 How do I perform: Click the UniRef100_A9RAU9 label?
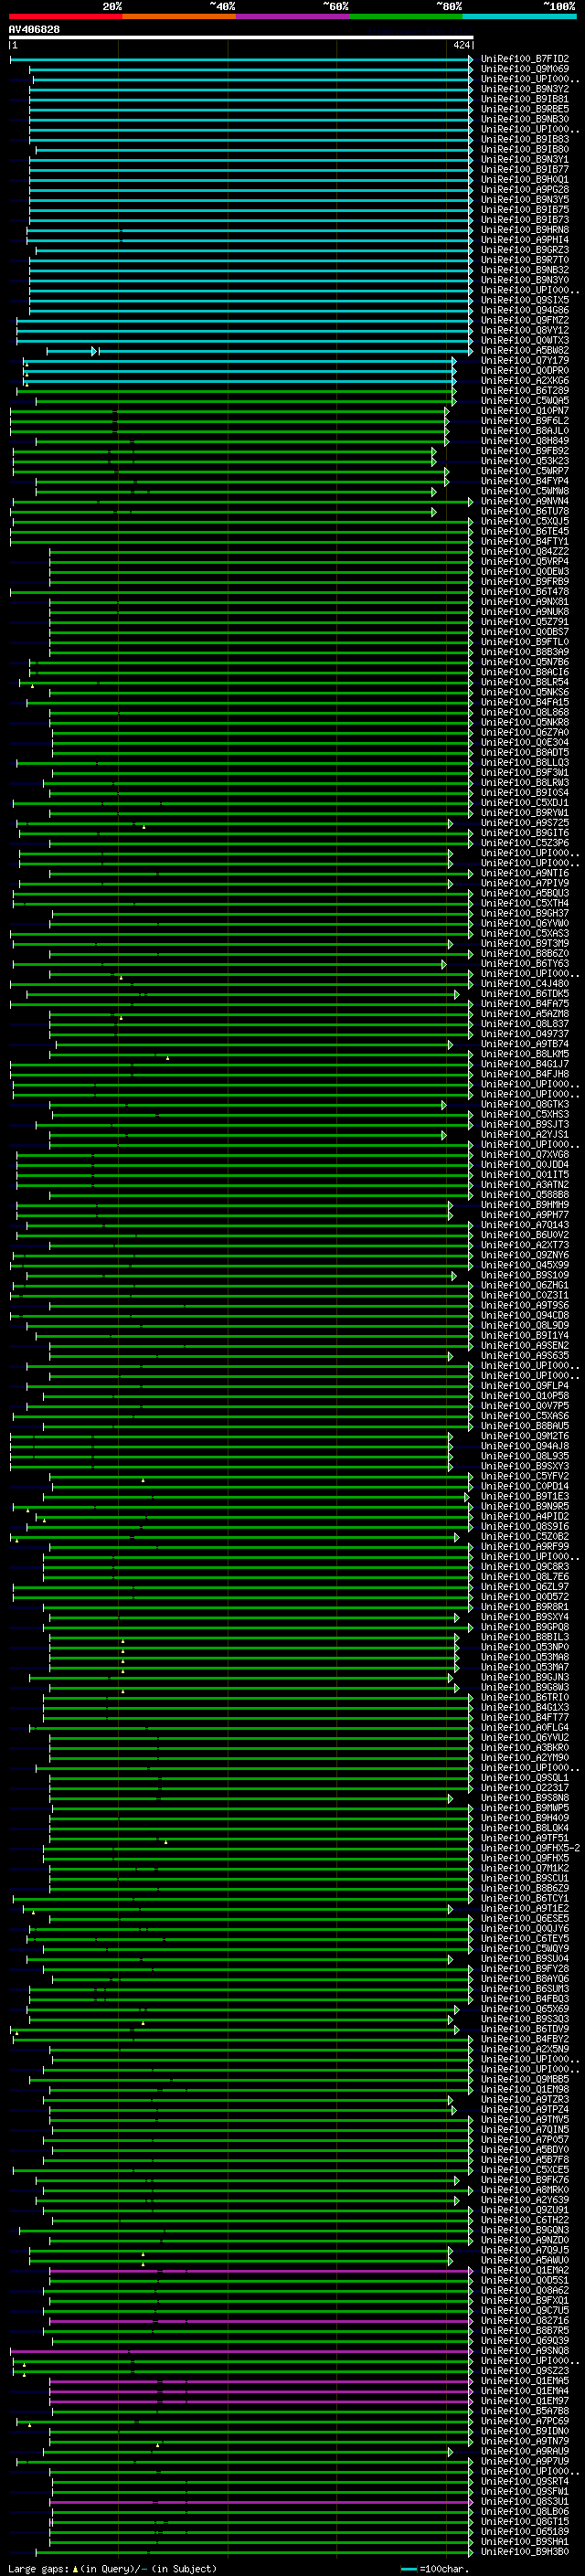(525, 2452)
